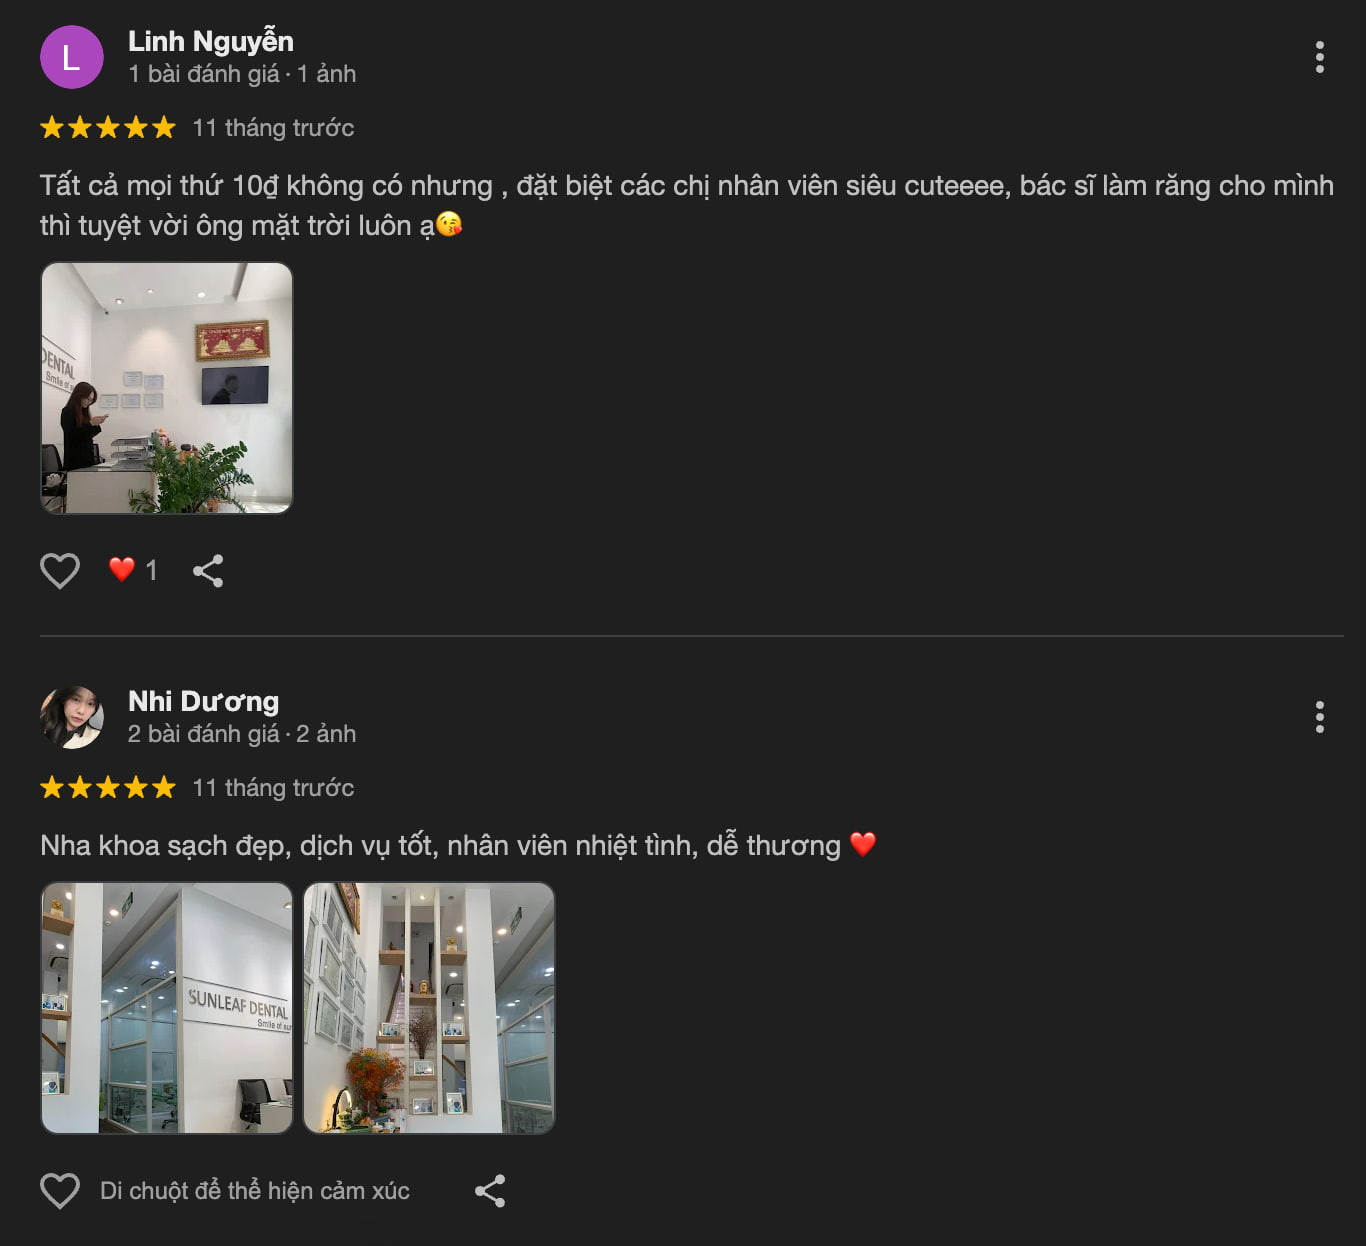Image resolution: width=1366 pixels, height=1246 pixels.
Task: Open the three-dot menu on Linh Nguyễn's review
Action: click(x=1319, y=57)
